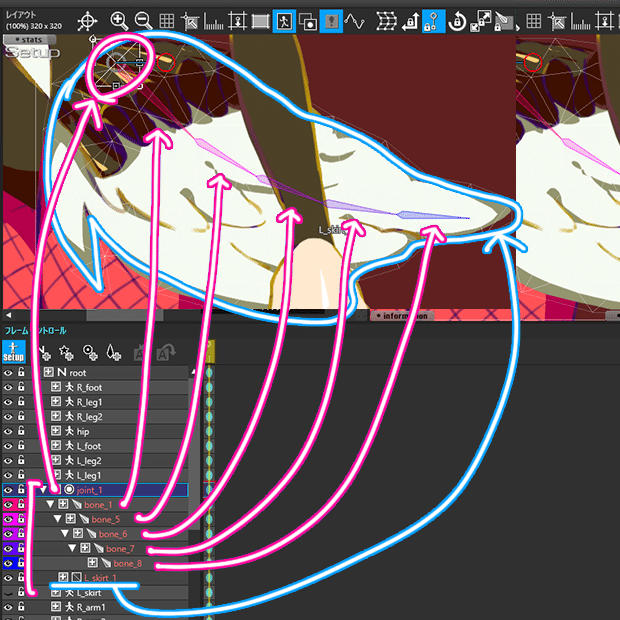Click the star-plus add effect part icon

pyautogui.click(x=66, y=352)
